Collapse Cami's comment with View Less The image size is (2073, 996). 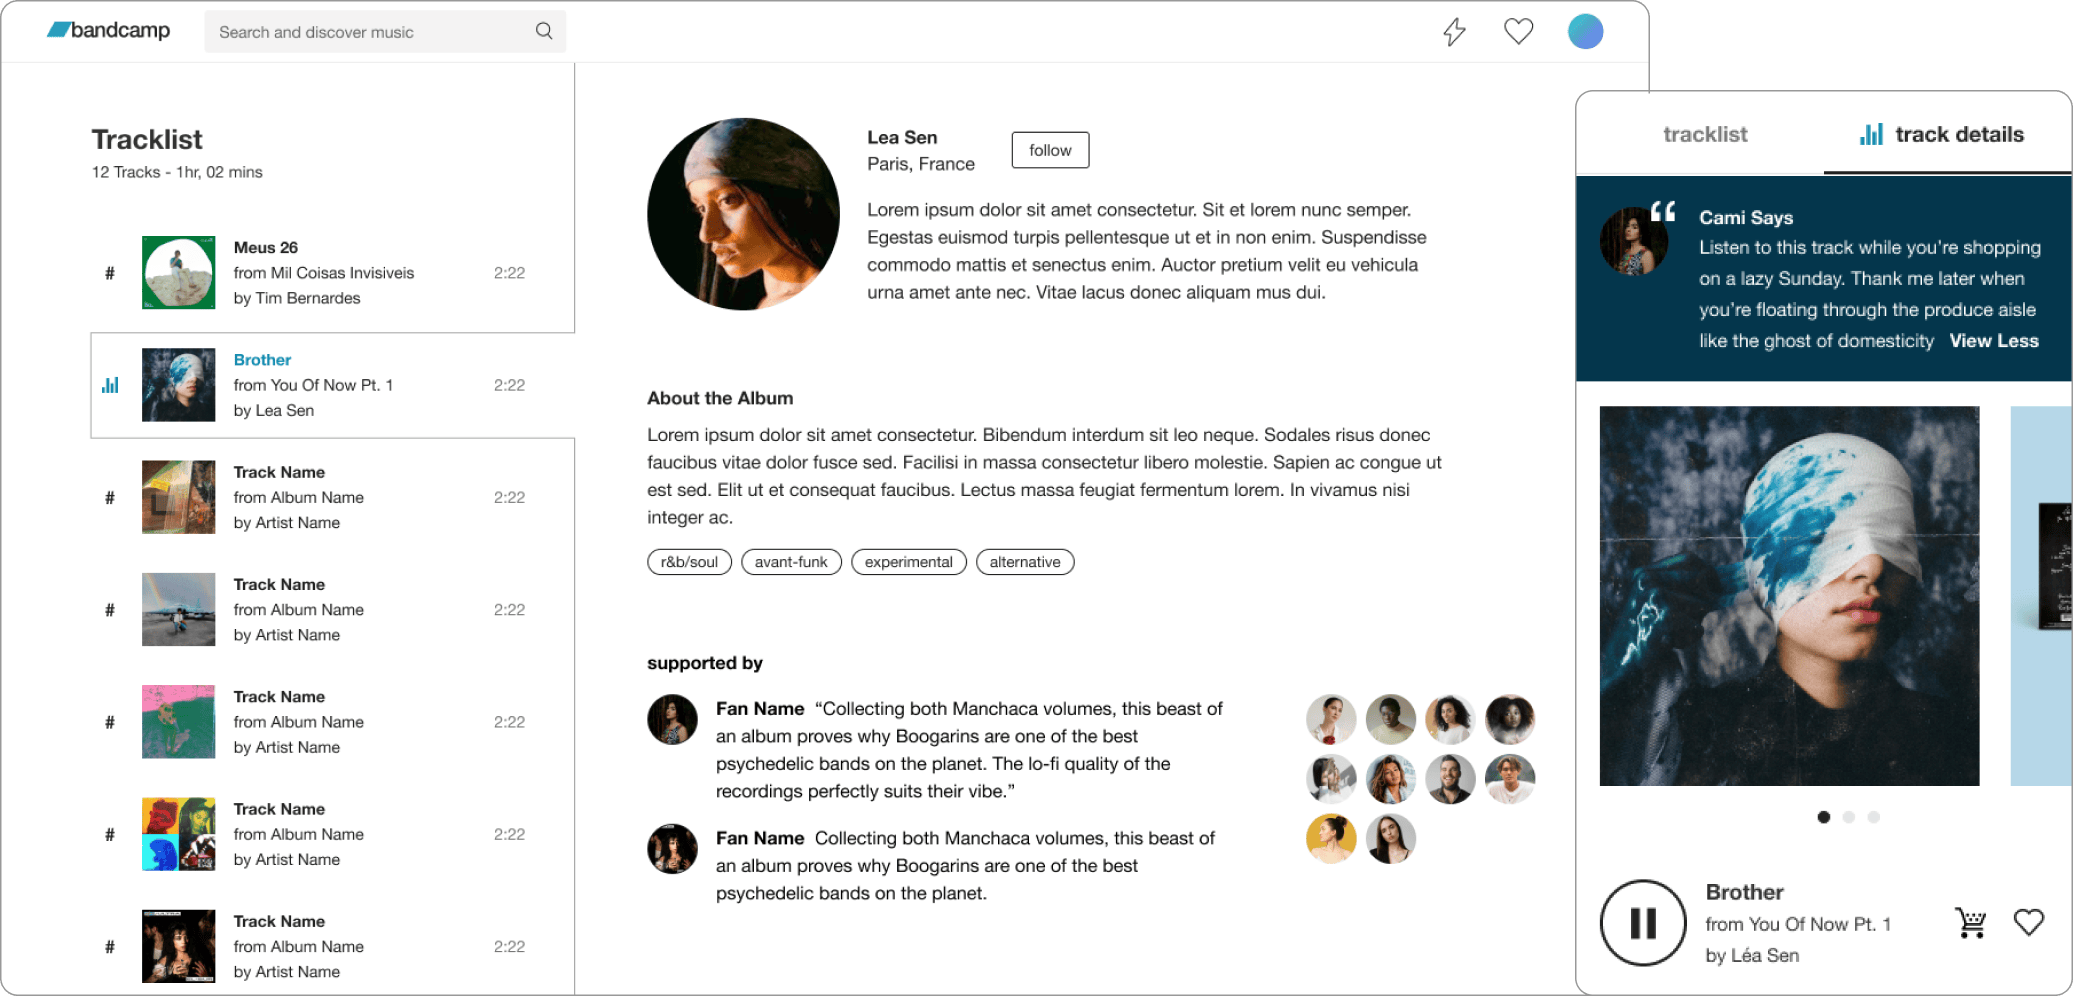point(1993,341)
